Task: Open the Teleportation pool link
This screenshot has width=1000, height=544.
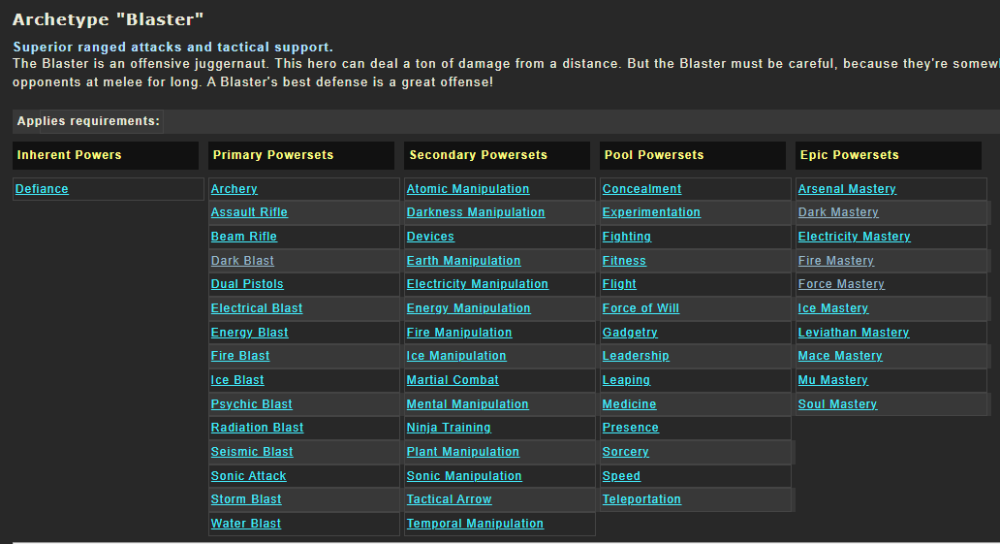Action: click(642, 500)
